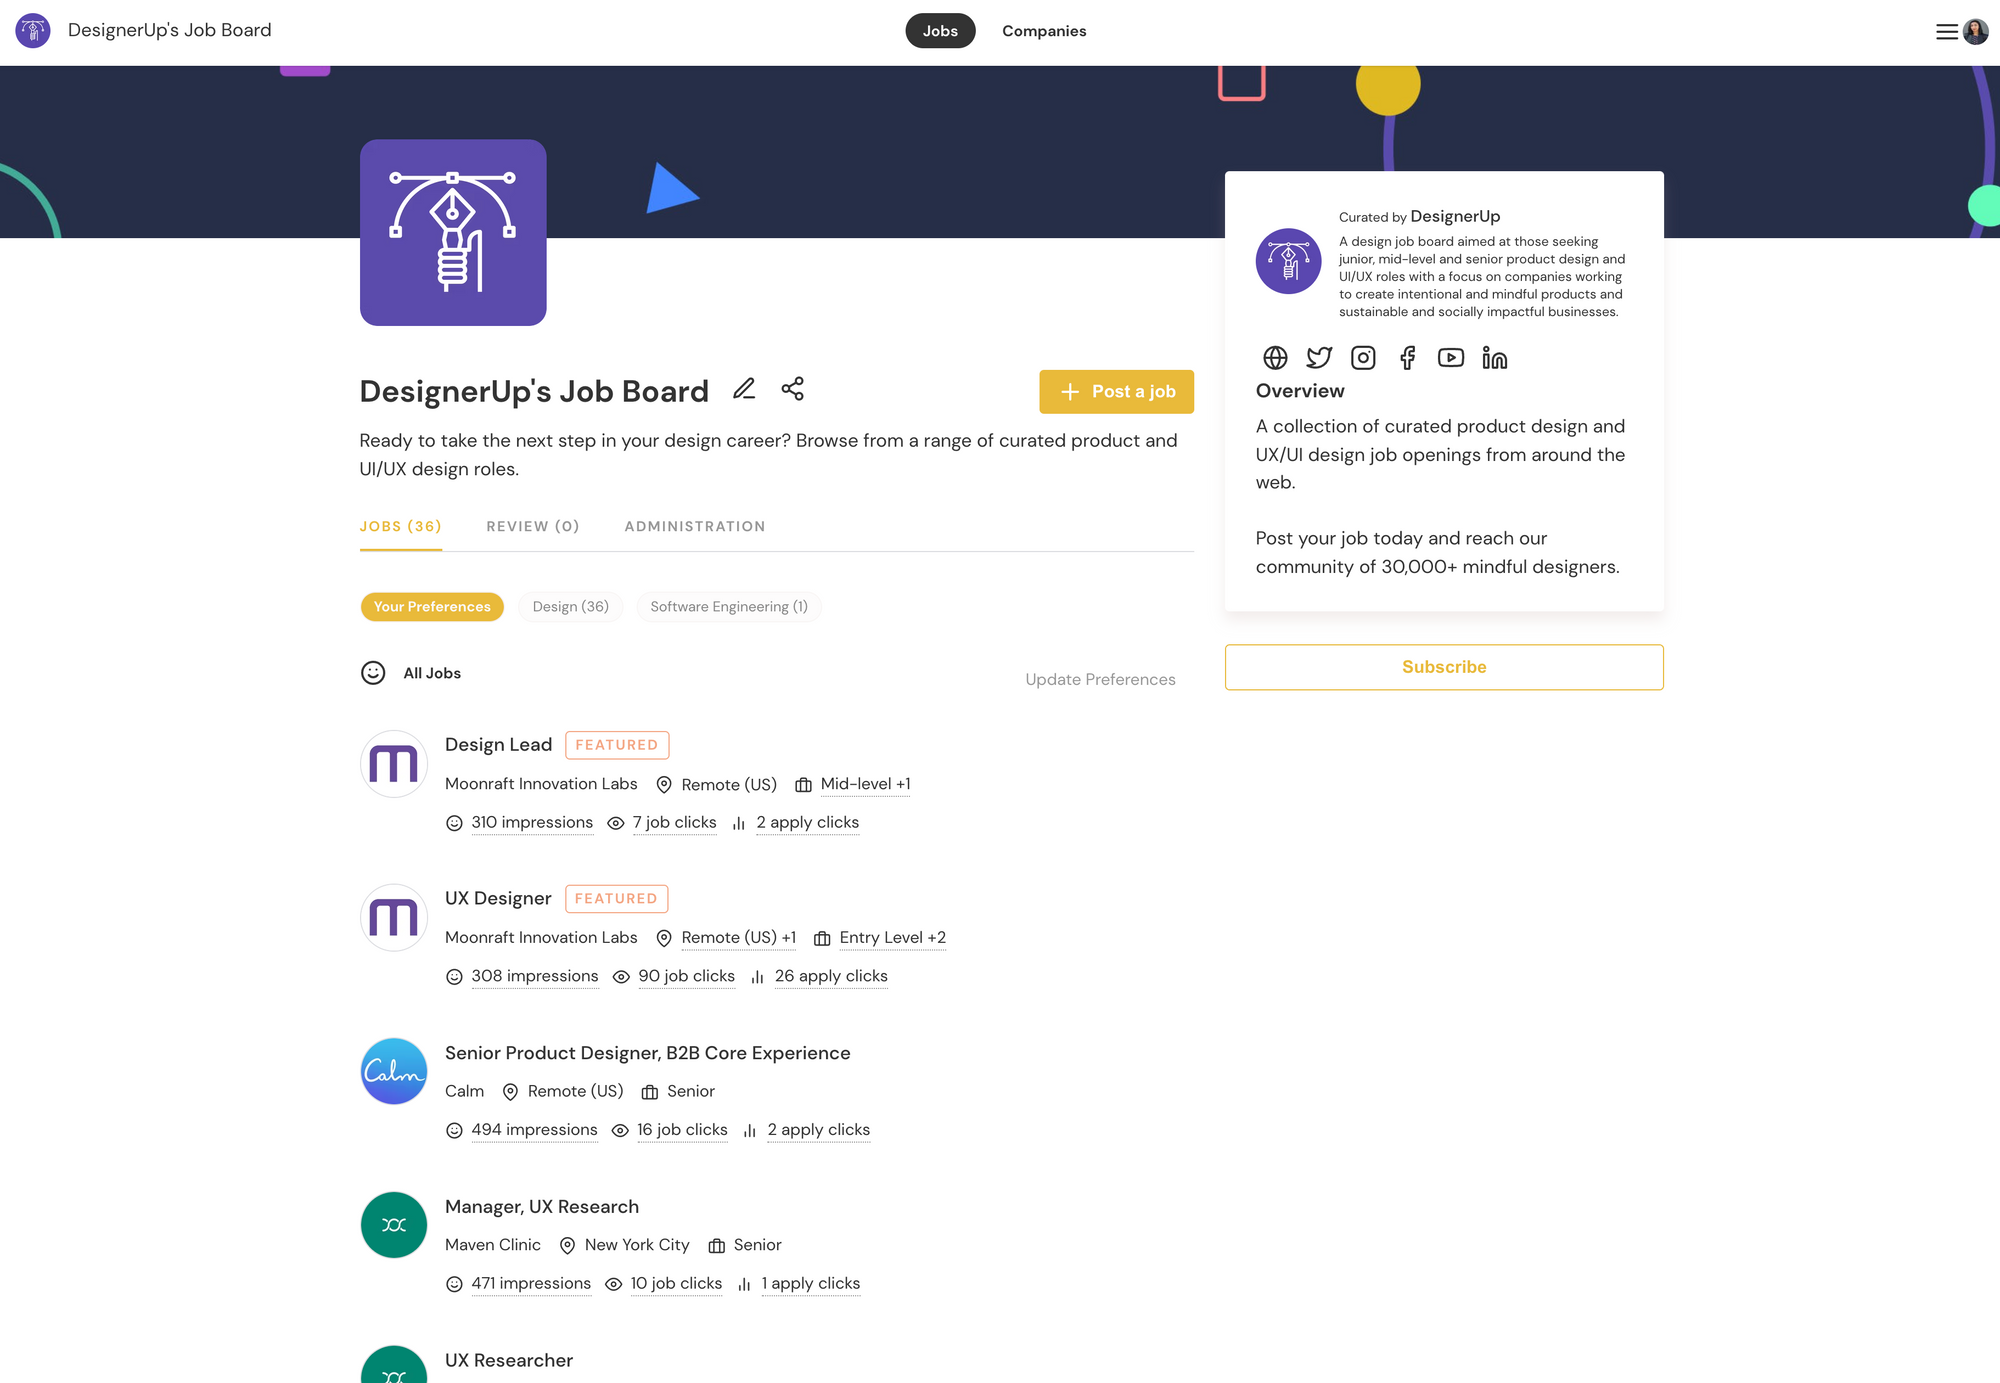Select the Your Preferences filter chip
This screenshot has height=1383, width=2000.
pyautogui.click(x=432, y=607)
